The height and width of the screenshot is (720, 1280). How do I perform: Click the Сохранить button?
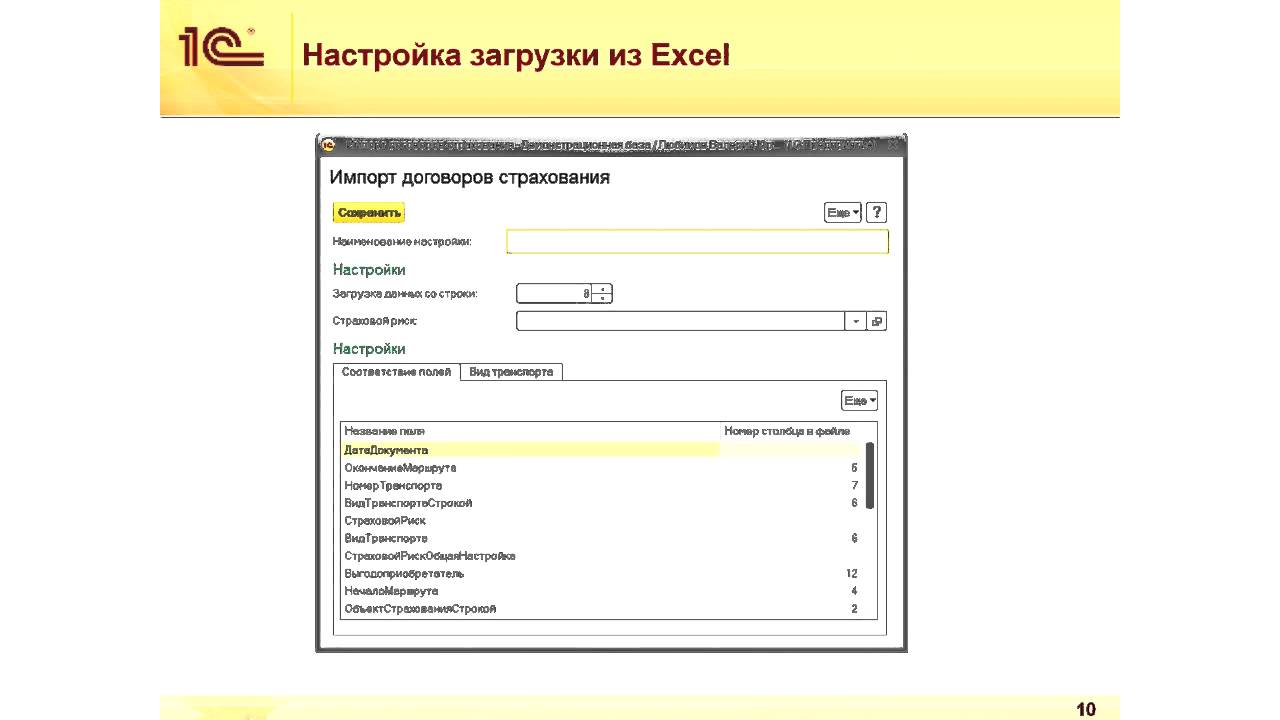(x=369, y=212)
